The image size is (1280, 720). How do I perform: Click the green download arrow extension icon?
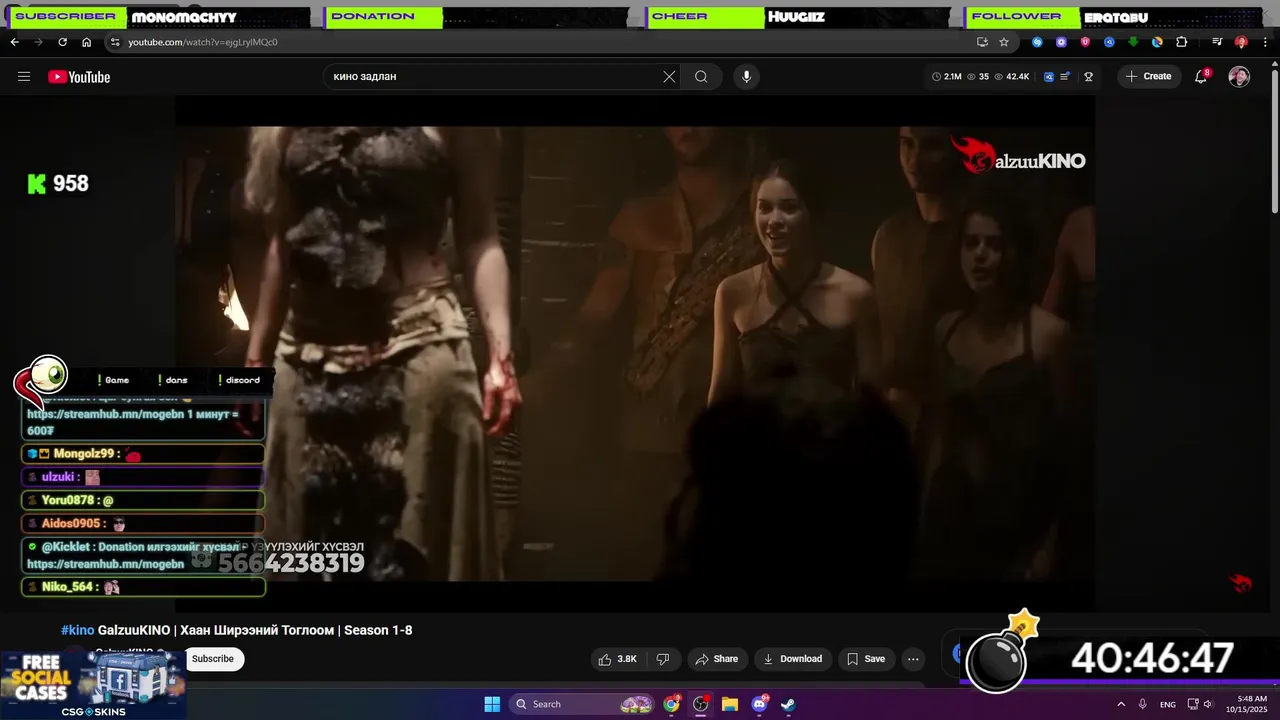coord(1133,42)
